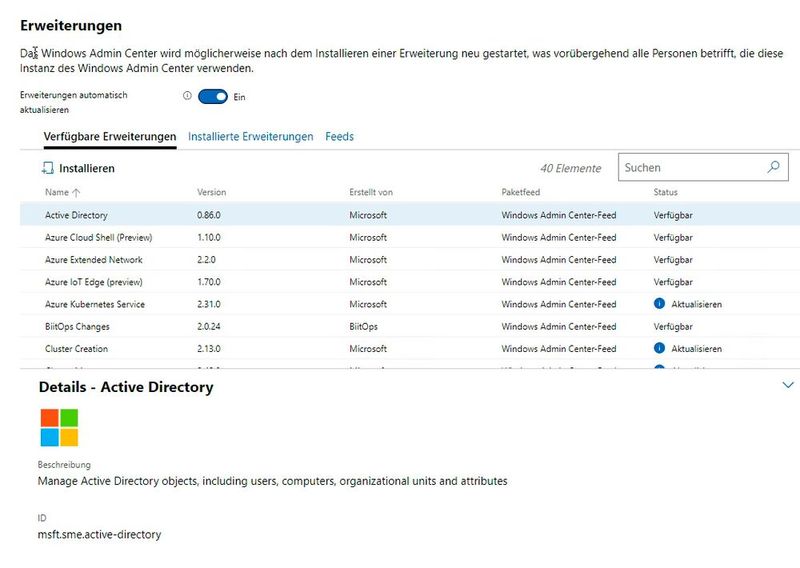Screen dimensions: 800x568
Task: Select Azure Kubernetes Service extension
Action: [410, 304]
